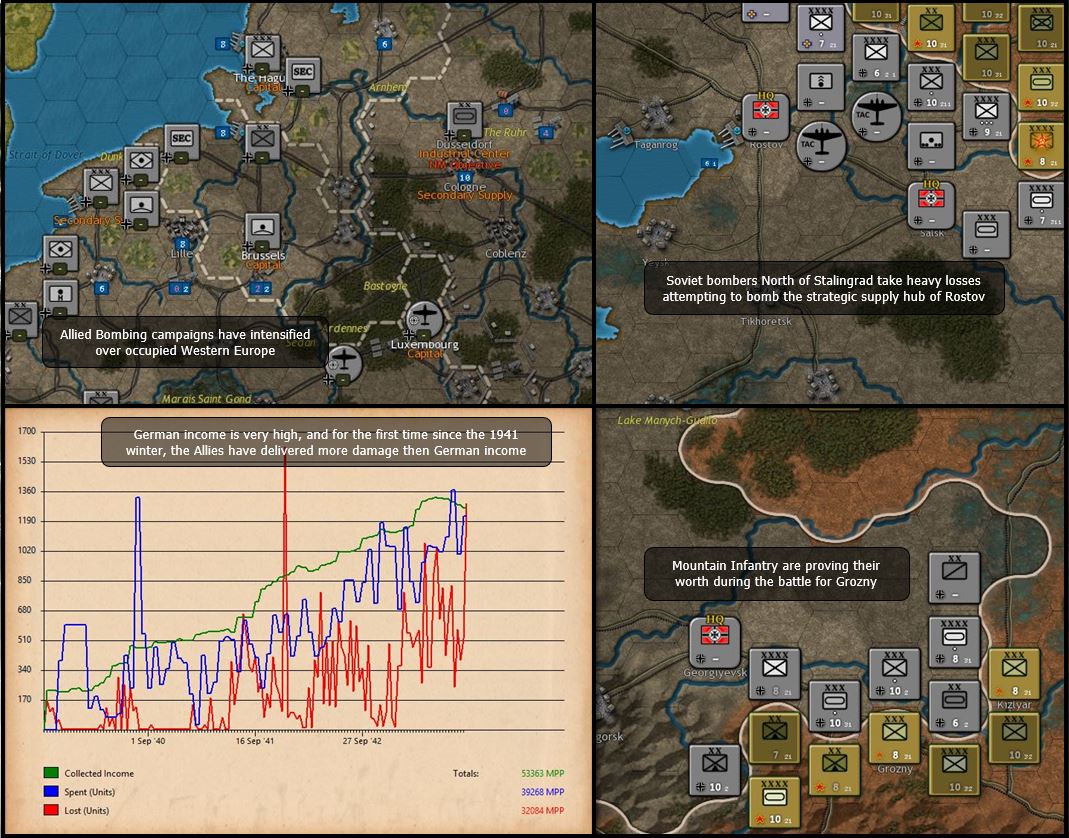Select the German tank division at Dusseldorf

tap(464, 121)
